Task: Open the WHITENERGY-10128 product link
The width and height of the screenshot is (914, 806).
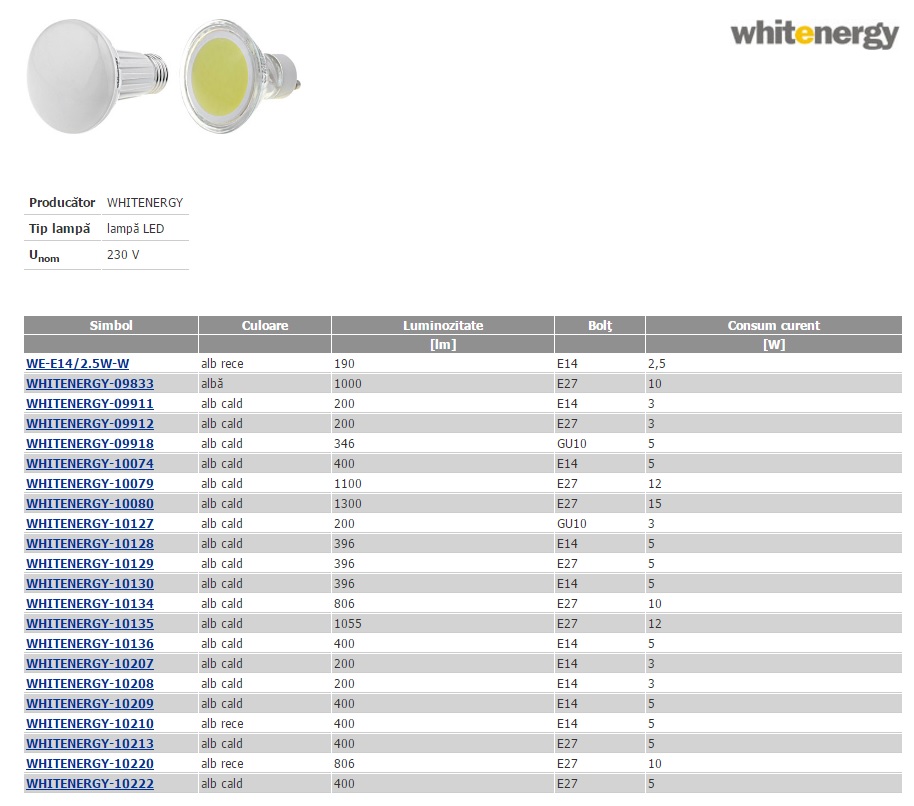Action: [90, 544]
